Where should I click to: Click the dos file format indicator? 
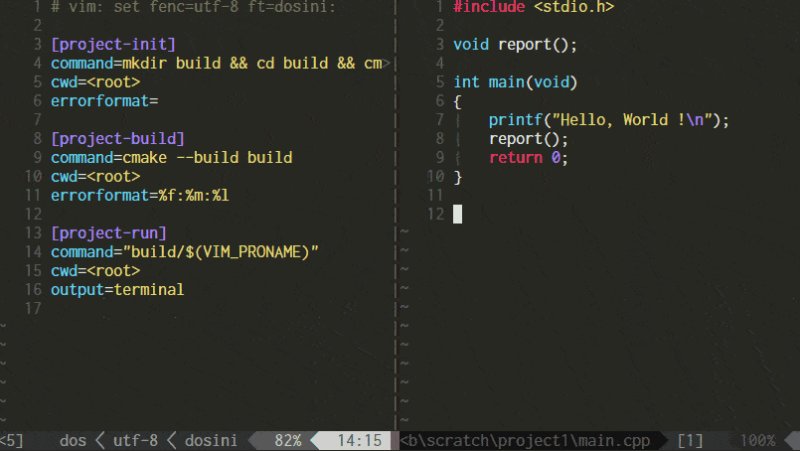[73, 440]
